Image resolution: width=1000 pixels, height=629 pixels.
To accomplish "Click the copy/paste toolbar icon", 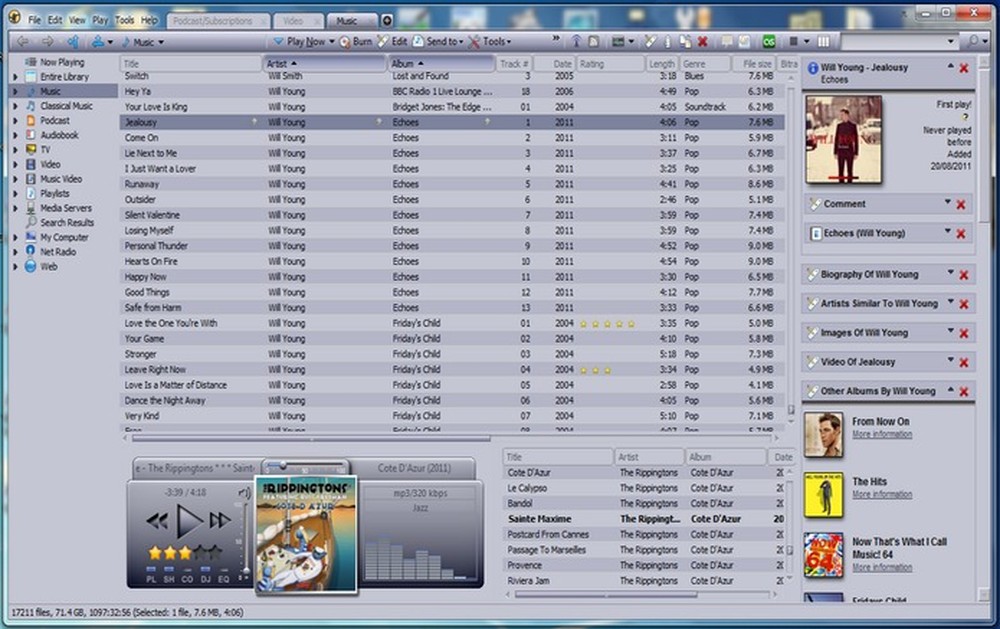I will click(x=685, y=41).
